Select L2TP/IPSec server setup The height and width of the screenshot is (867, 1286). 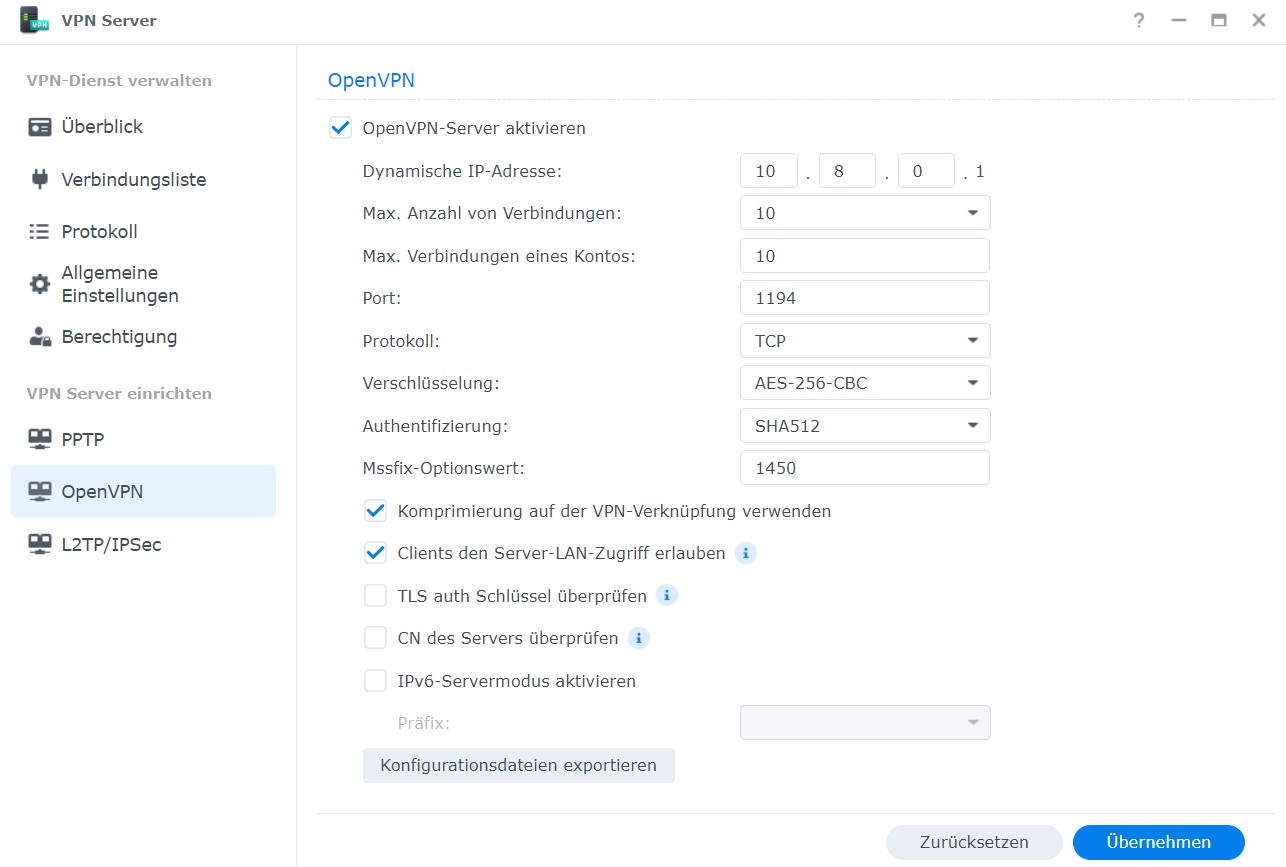click(143, 544)
